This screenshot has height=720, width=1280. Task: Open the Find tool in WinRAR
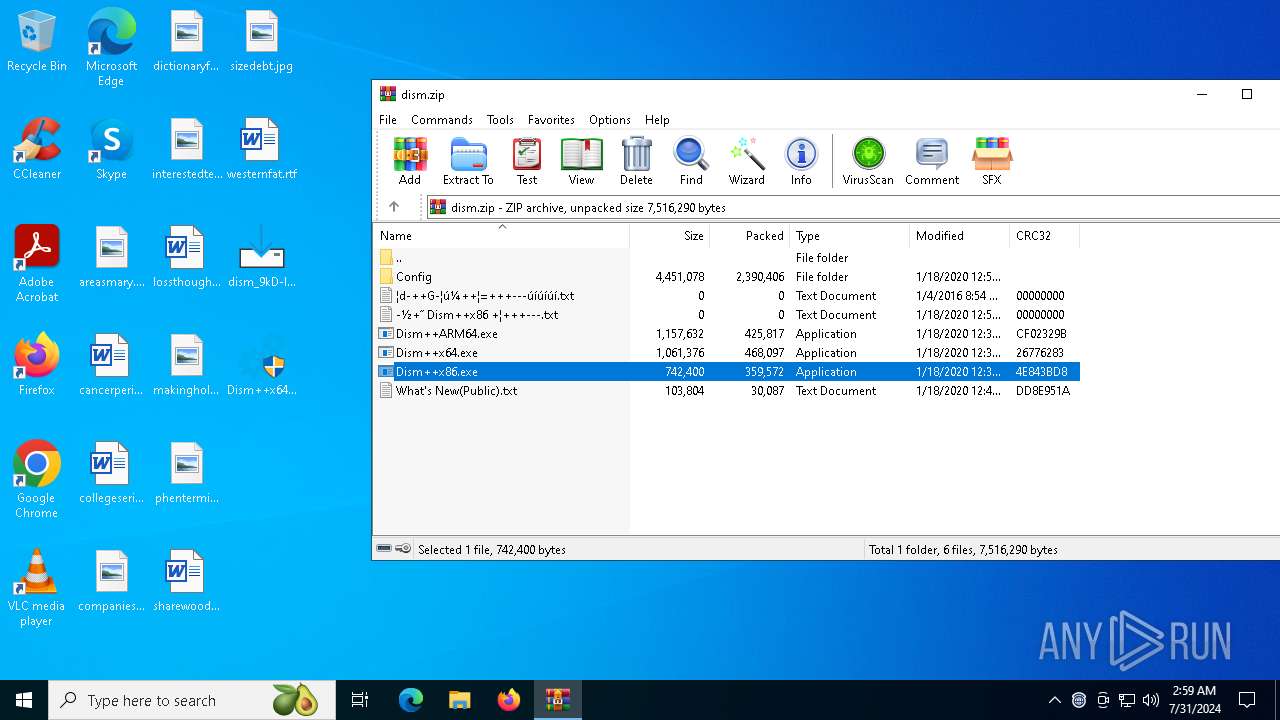691,161
